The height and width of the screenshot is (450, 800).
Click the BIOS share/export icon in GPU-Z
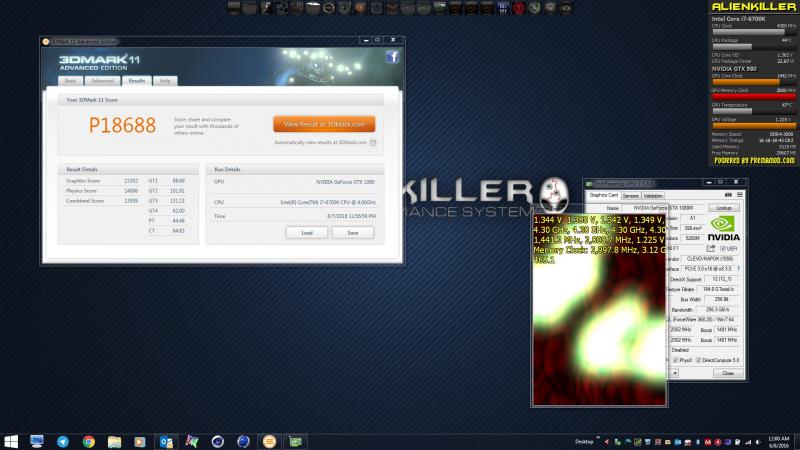point(710,248)
